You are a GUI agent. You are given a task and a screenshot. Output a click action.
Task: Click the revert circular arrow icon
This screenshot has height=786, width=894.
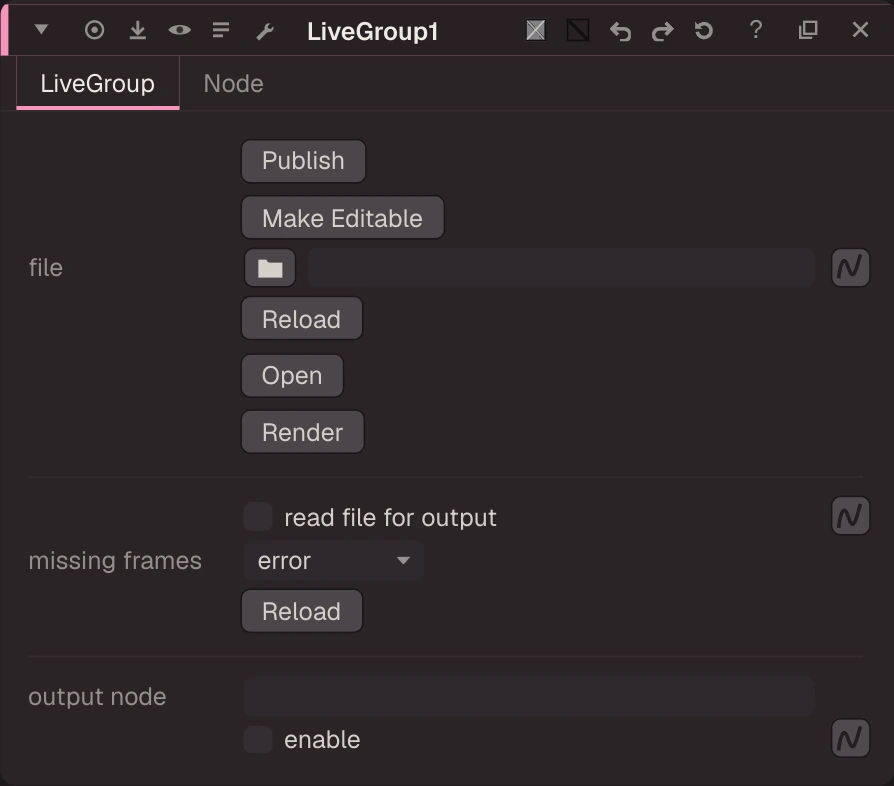(704, 30)
